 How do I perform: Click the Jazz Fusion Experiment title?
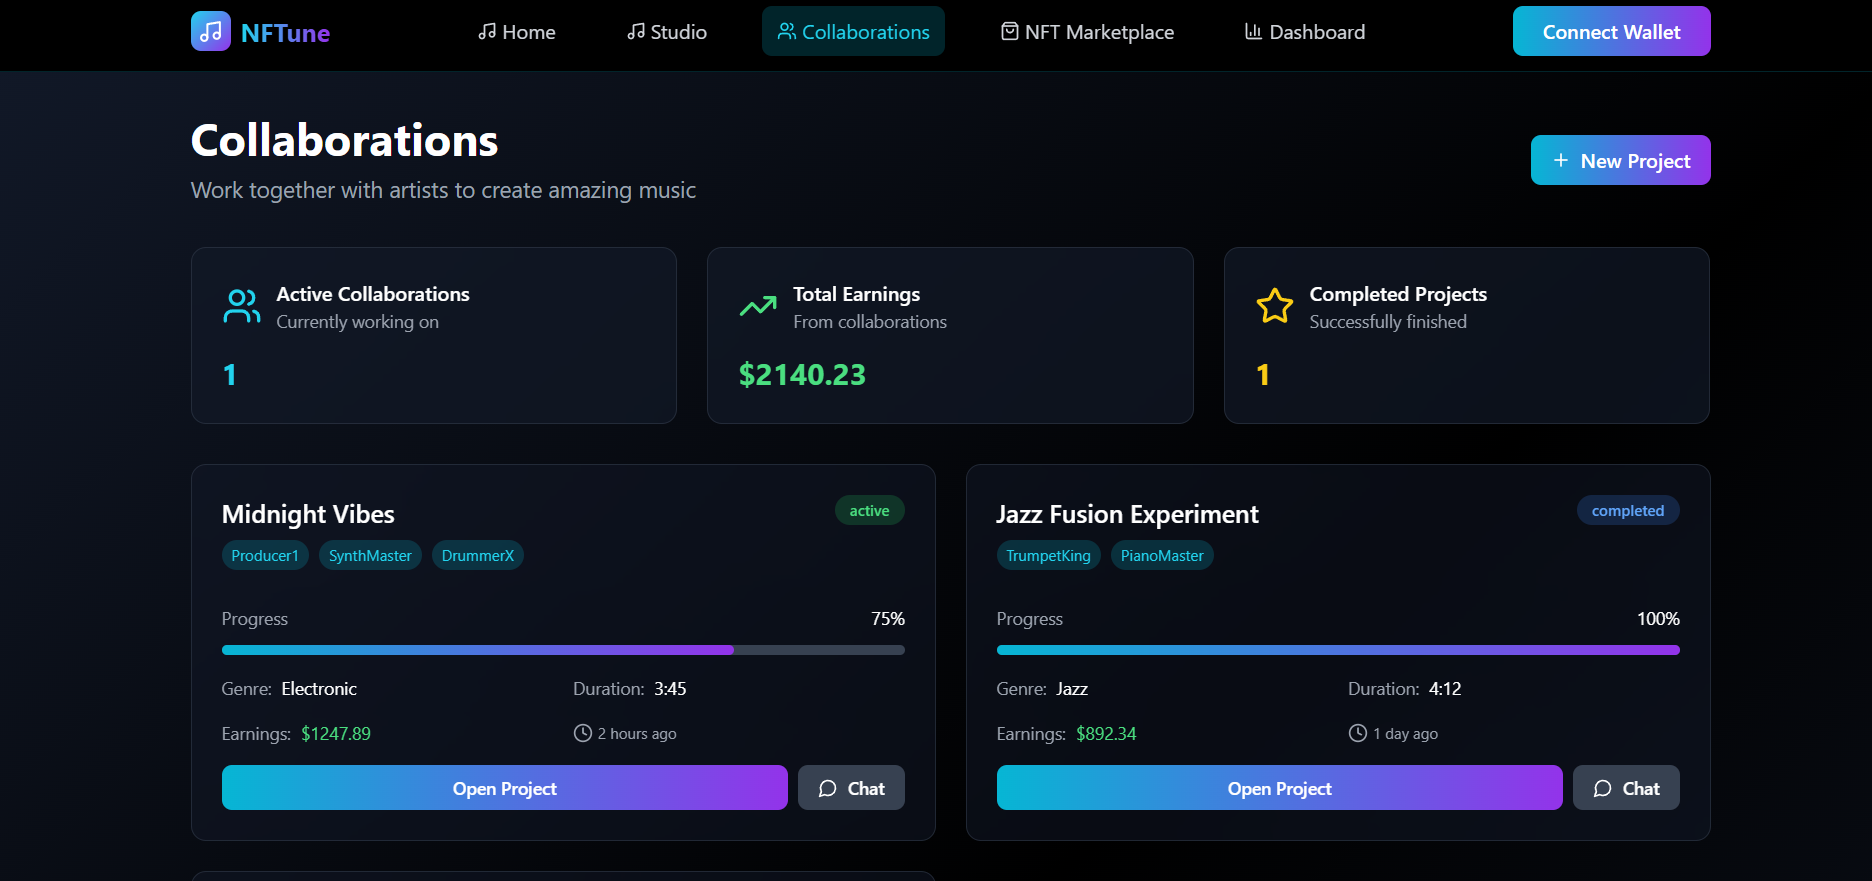coord(1127,514)
